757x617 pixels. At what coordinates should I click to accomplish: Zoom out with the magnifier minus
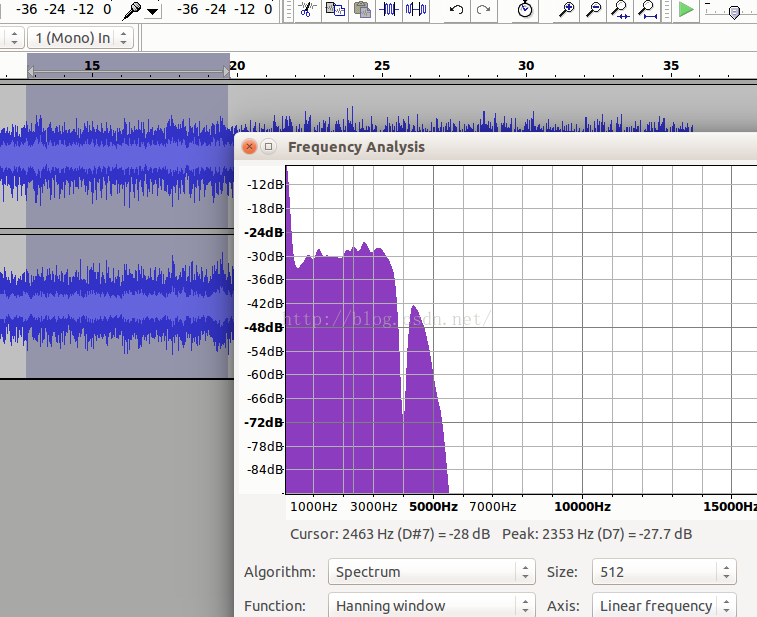click(x=594, y=10)
